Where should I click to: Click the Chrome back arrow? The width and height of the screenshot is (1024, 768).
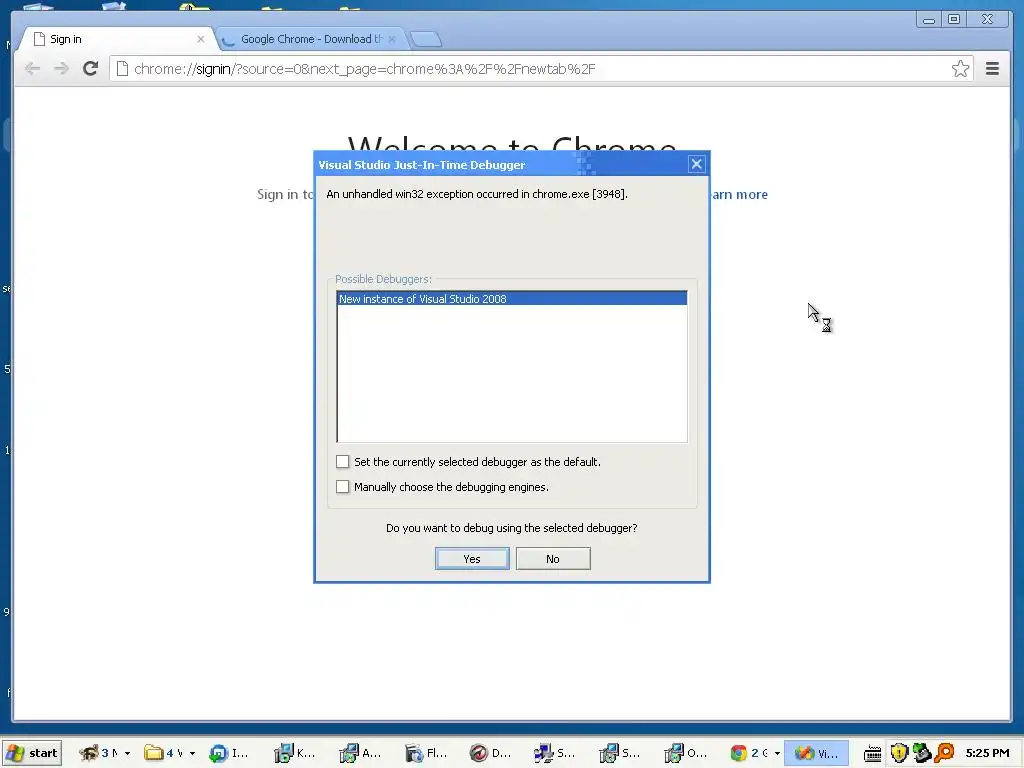(x=32, y=69)
